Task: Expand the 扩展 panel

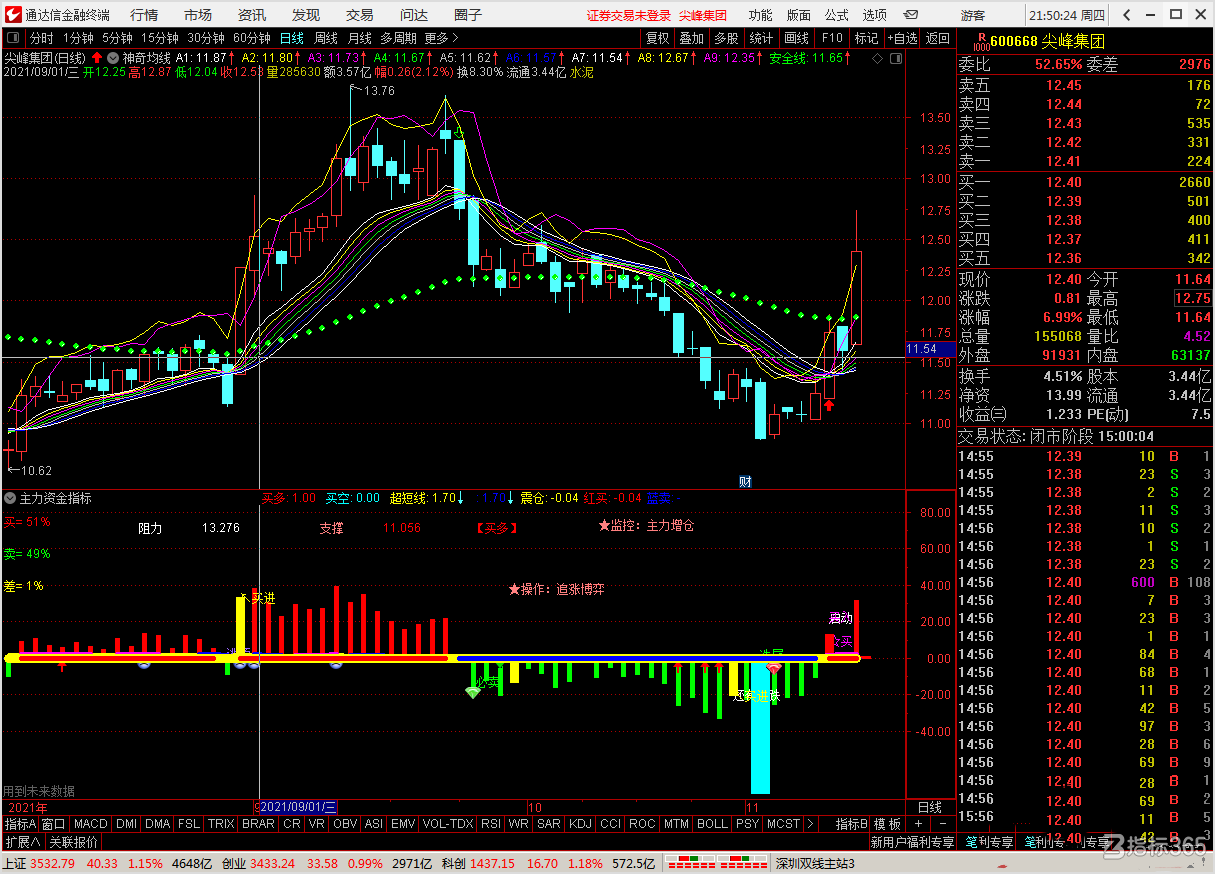Action: 24,842
